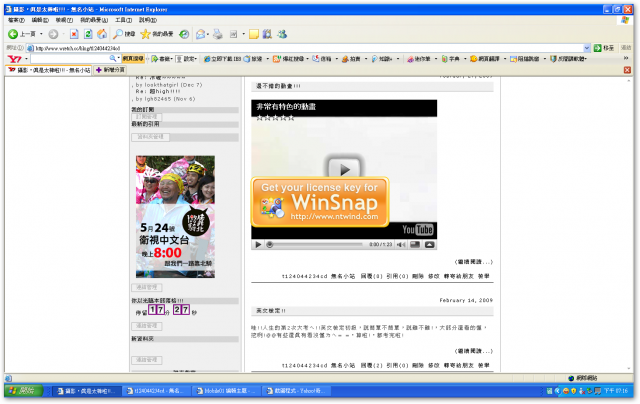Click the 知識+ toolbar button
This screenshot has width=640, height=404.
[382, 59]
